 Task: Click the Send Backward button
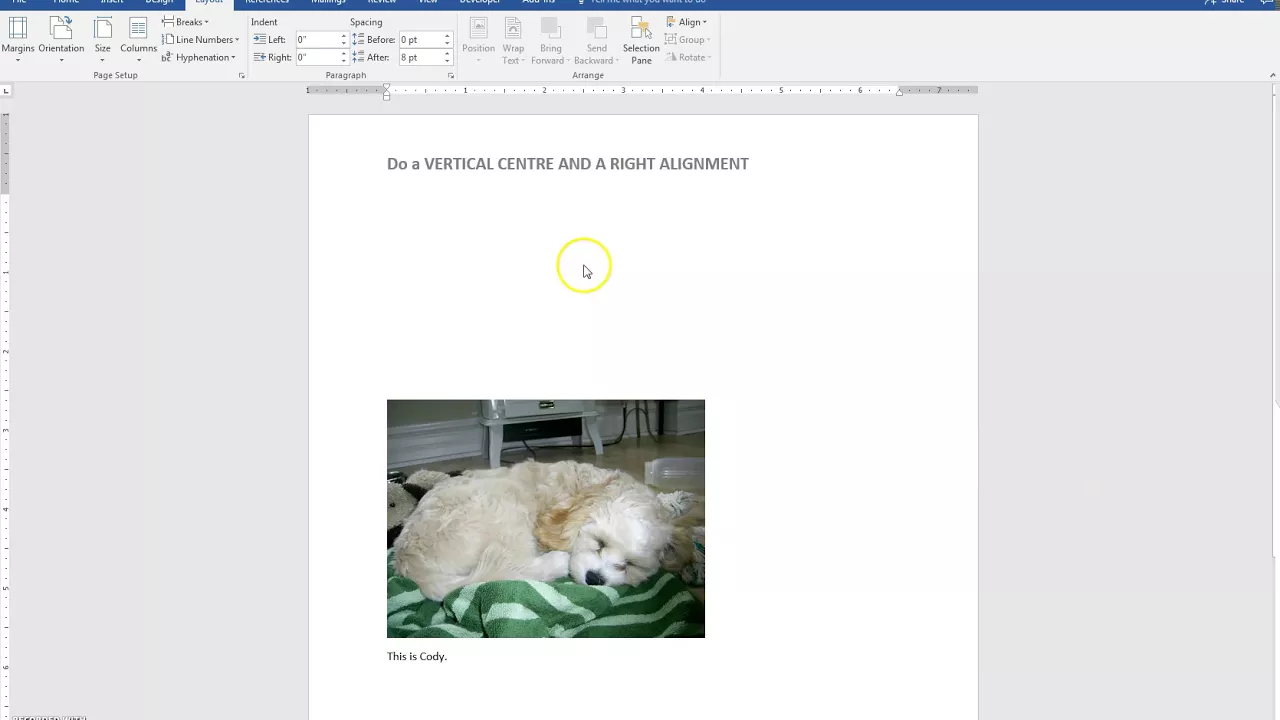pyautogui.click(x=597, y=40)
